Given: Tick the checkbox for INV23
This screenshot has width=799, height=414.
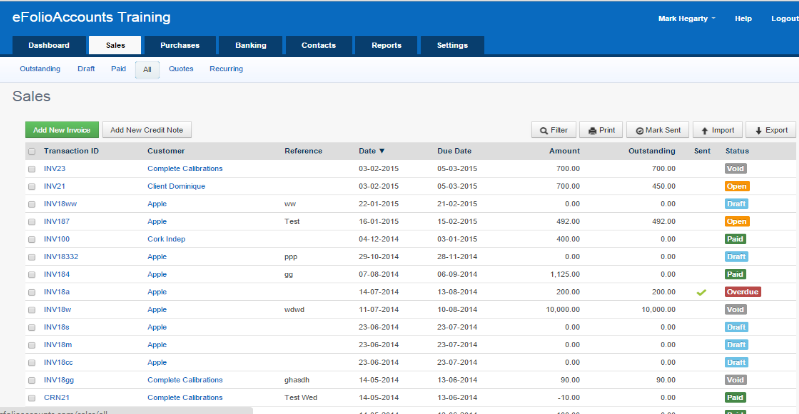Looking at the screenshot, I should point(32,169).
